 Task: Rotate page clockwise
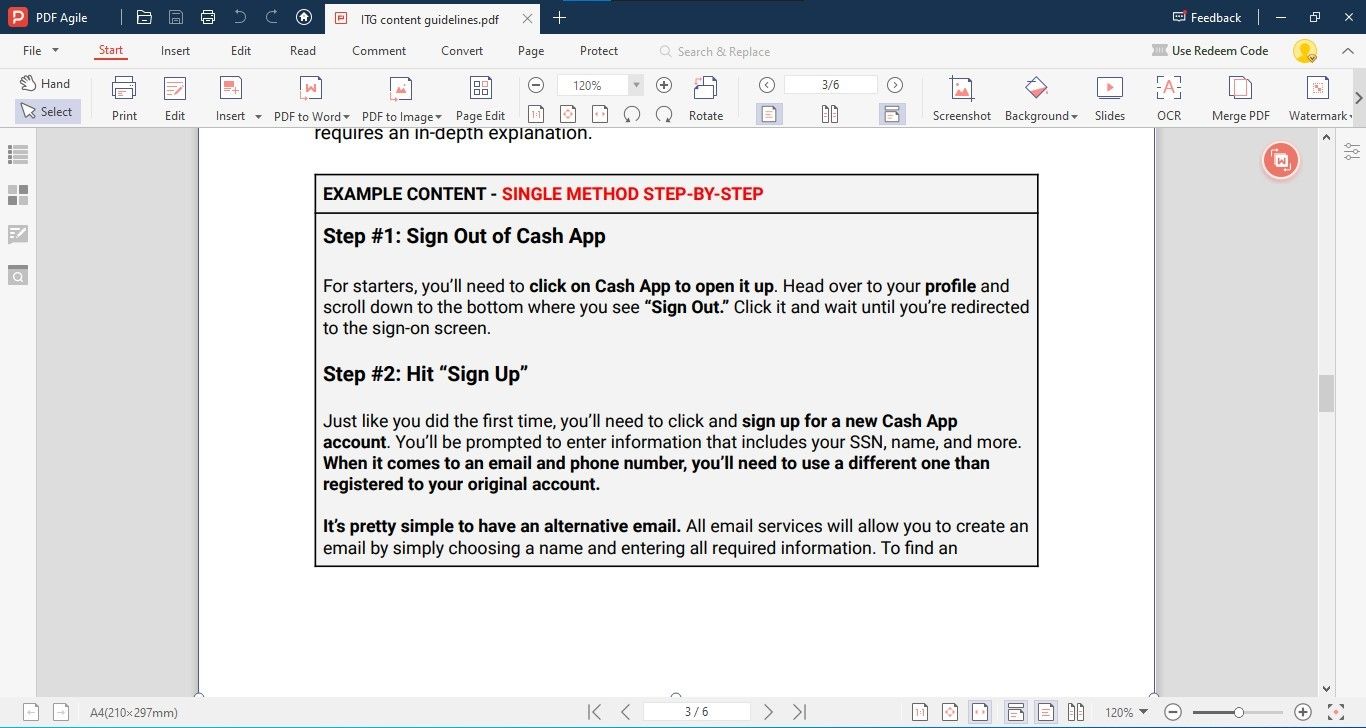coord(664,114)
